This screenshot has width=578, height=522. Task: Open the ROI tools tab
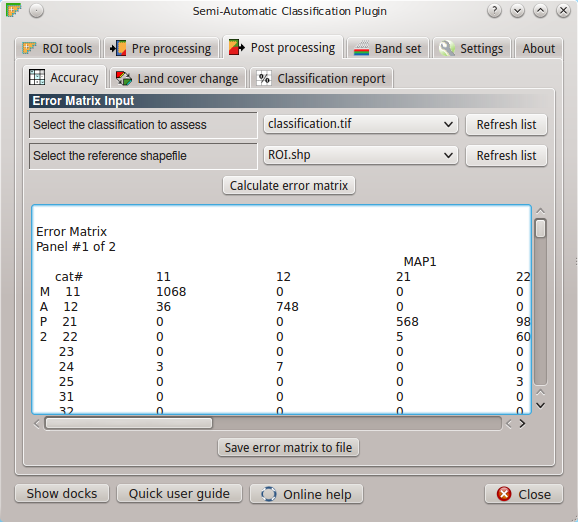pyautogui.click(x=58, y=48)
